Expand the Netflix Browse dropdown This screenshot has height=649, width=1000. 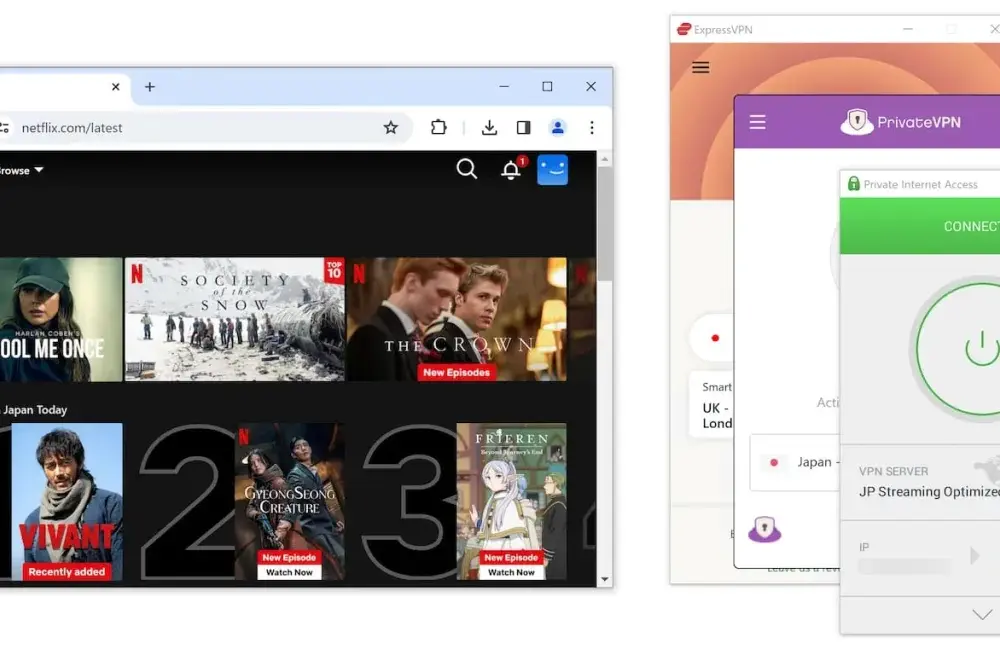(x=21, y=170)
